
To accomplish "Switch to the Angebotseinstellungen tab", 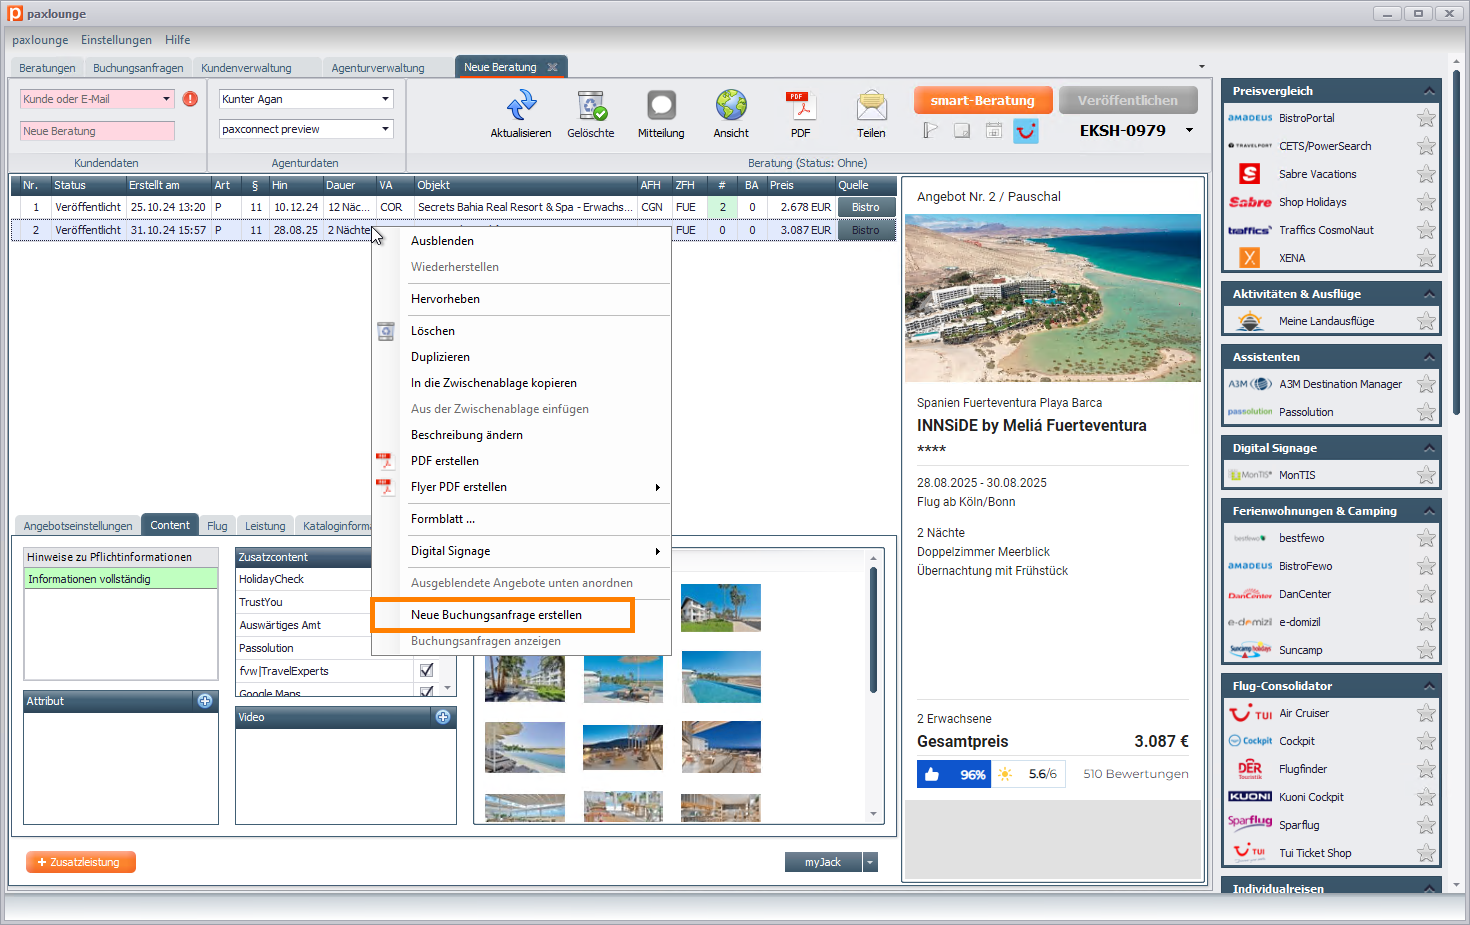I will pyautogui.click(x=78, y=526).
